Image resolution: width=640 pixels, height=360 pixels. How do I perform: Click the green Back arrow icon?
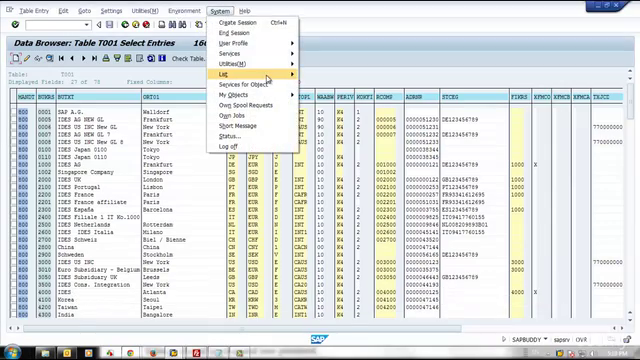tap(125, 24)
